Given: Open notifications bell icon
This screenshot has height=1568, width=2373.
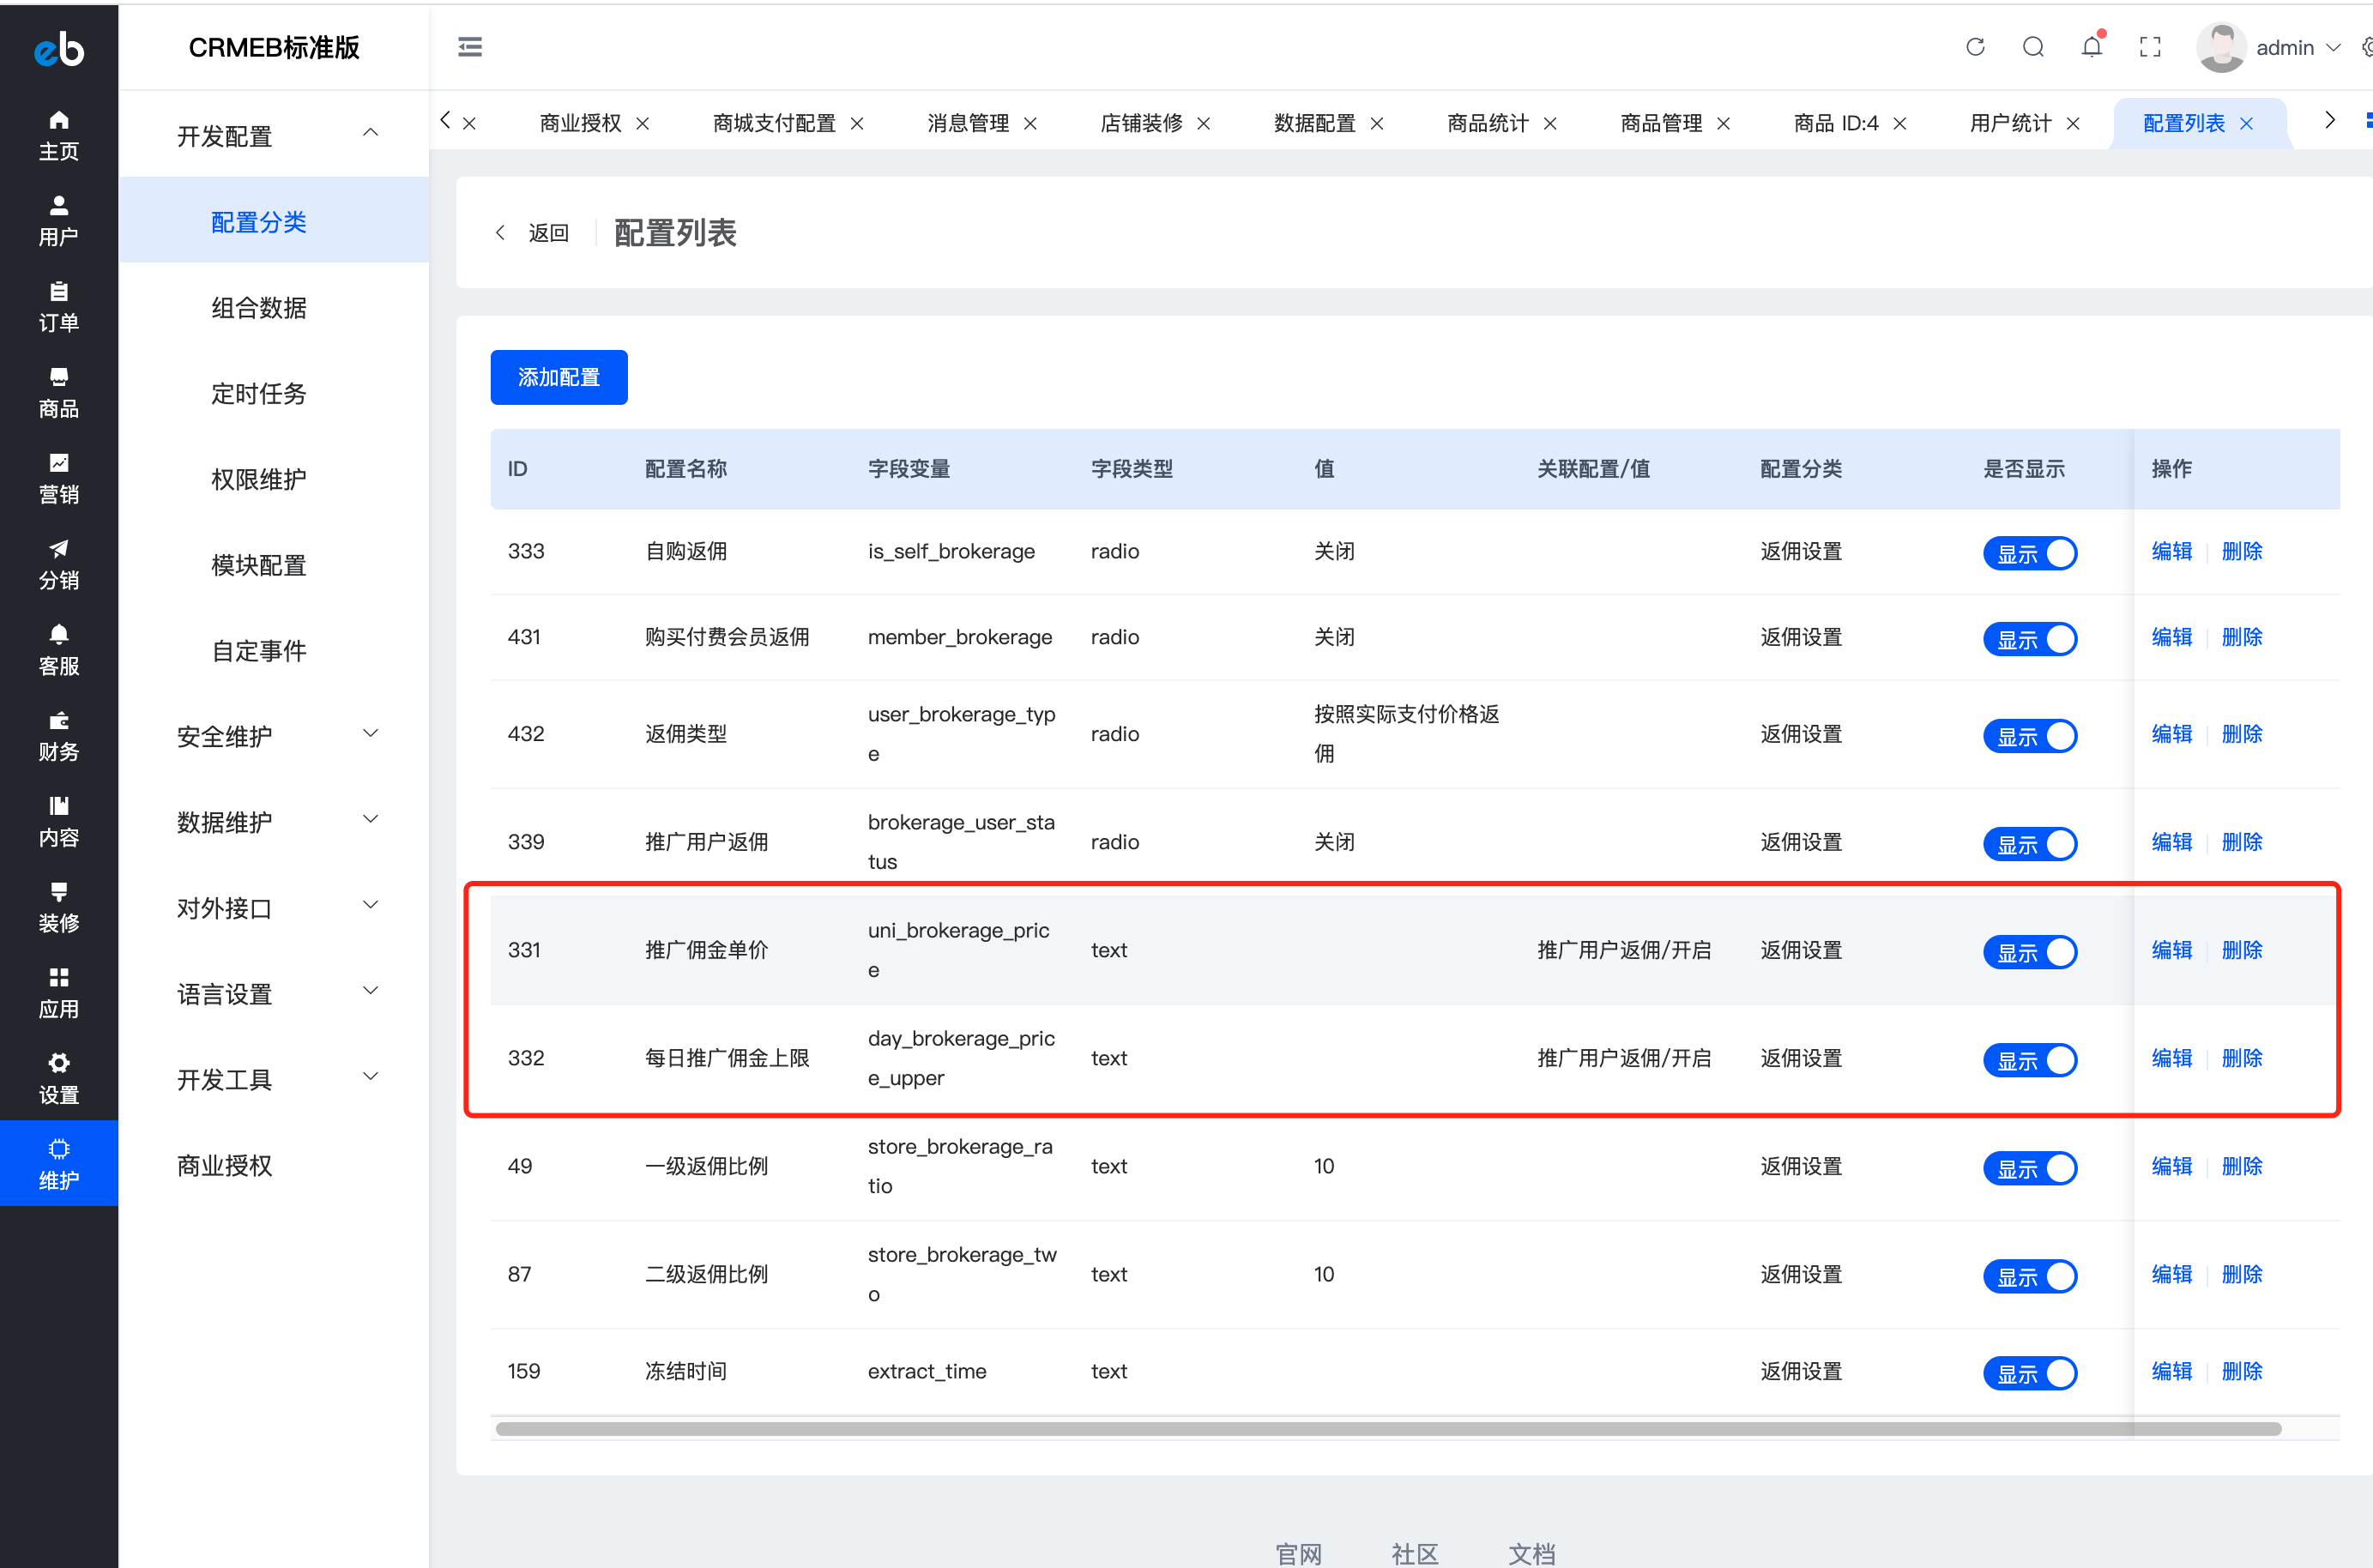Looking at the screenshot, I should [2091, 47].
